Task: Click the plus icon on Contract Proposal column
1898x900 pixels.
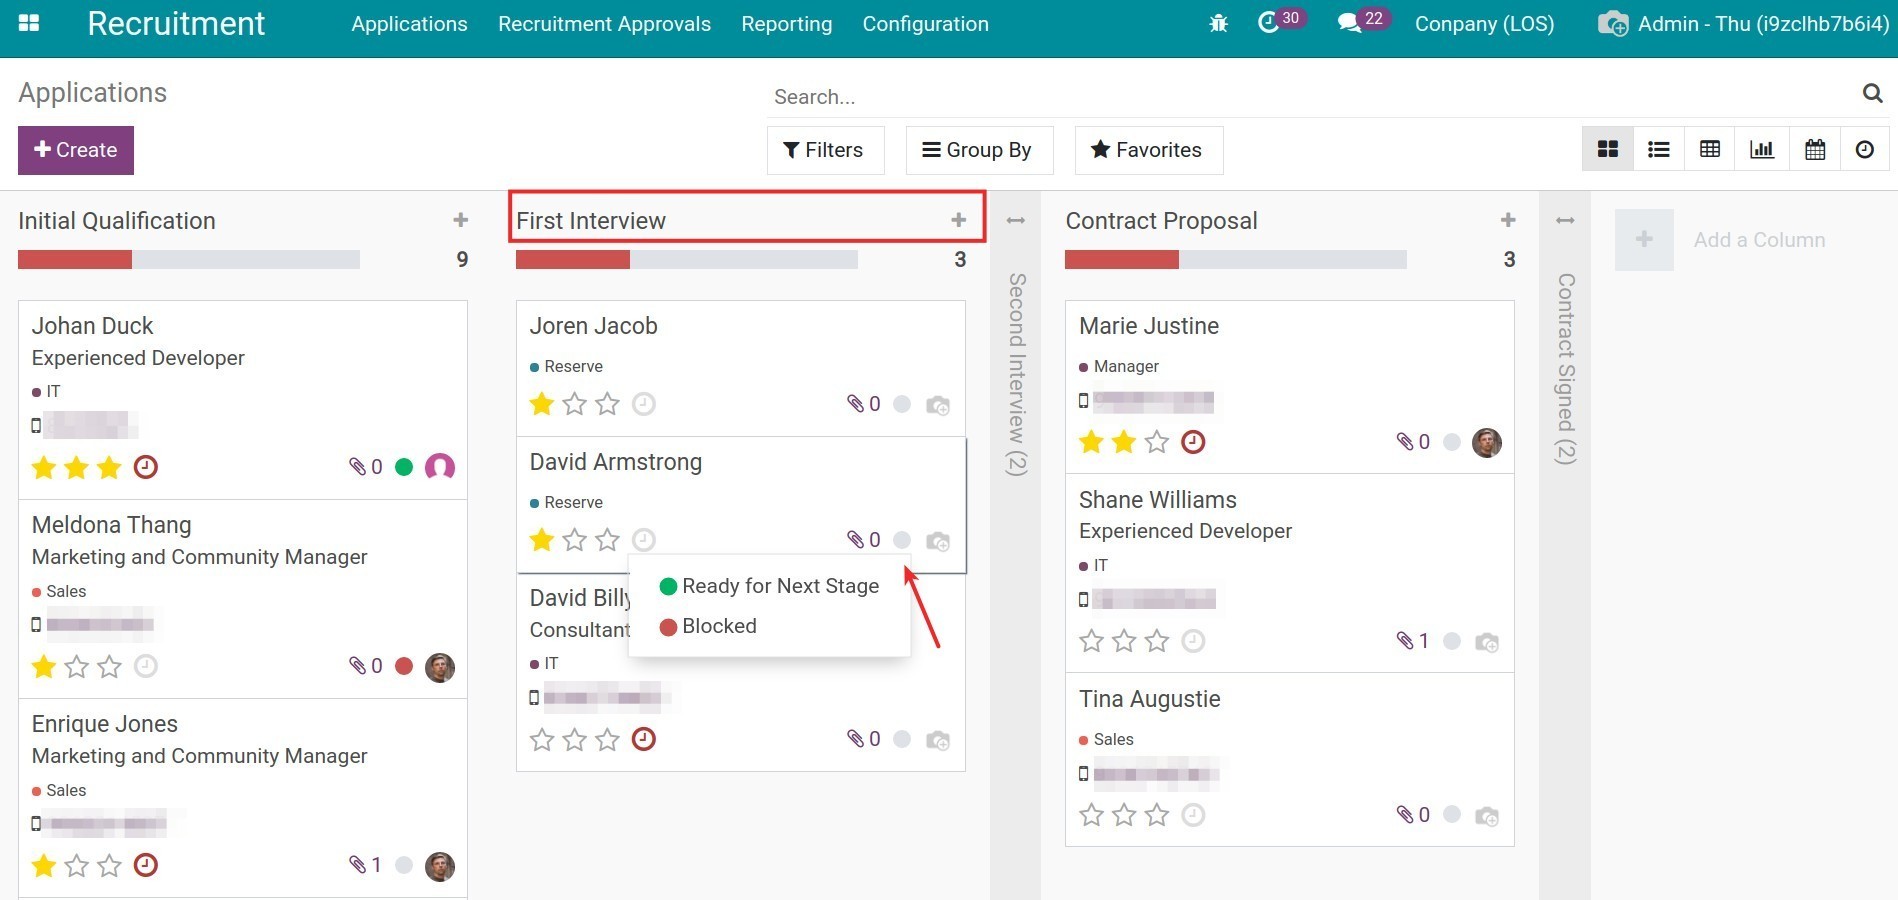Action: click(1507, 220)
